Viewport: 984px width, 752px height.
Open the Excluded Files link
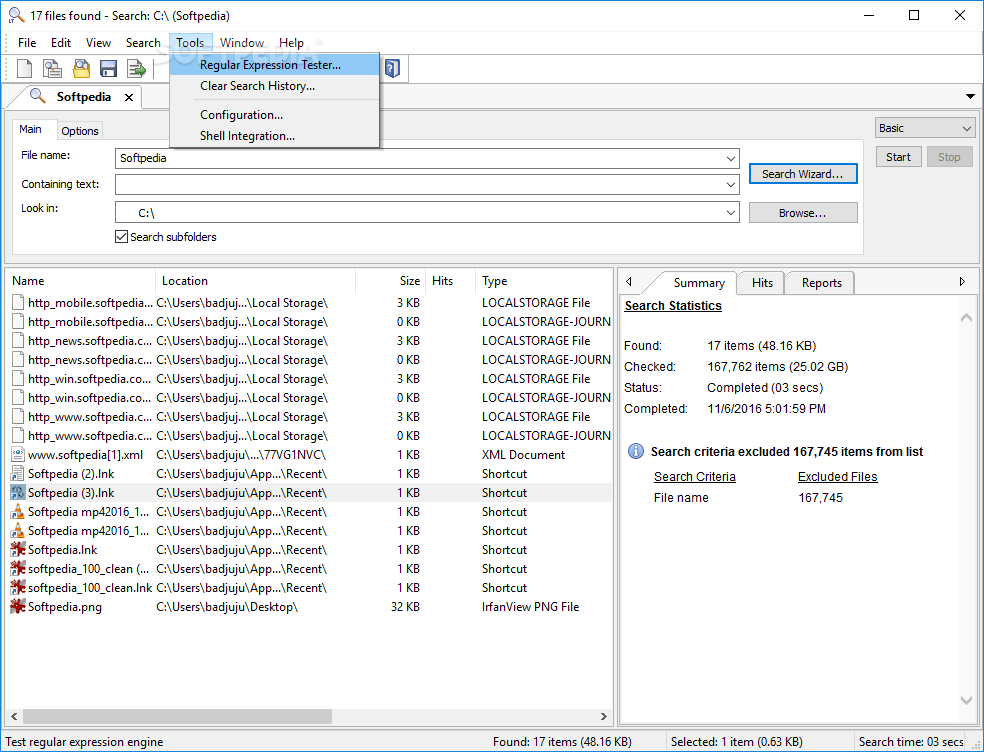click(837, 476)
